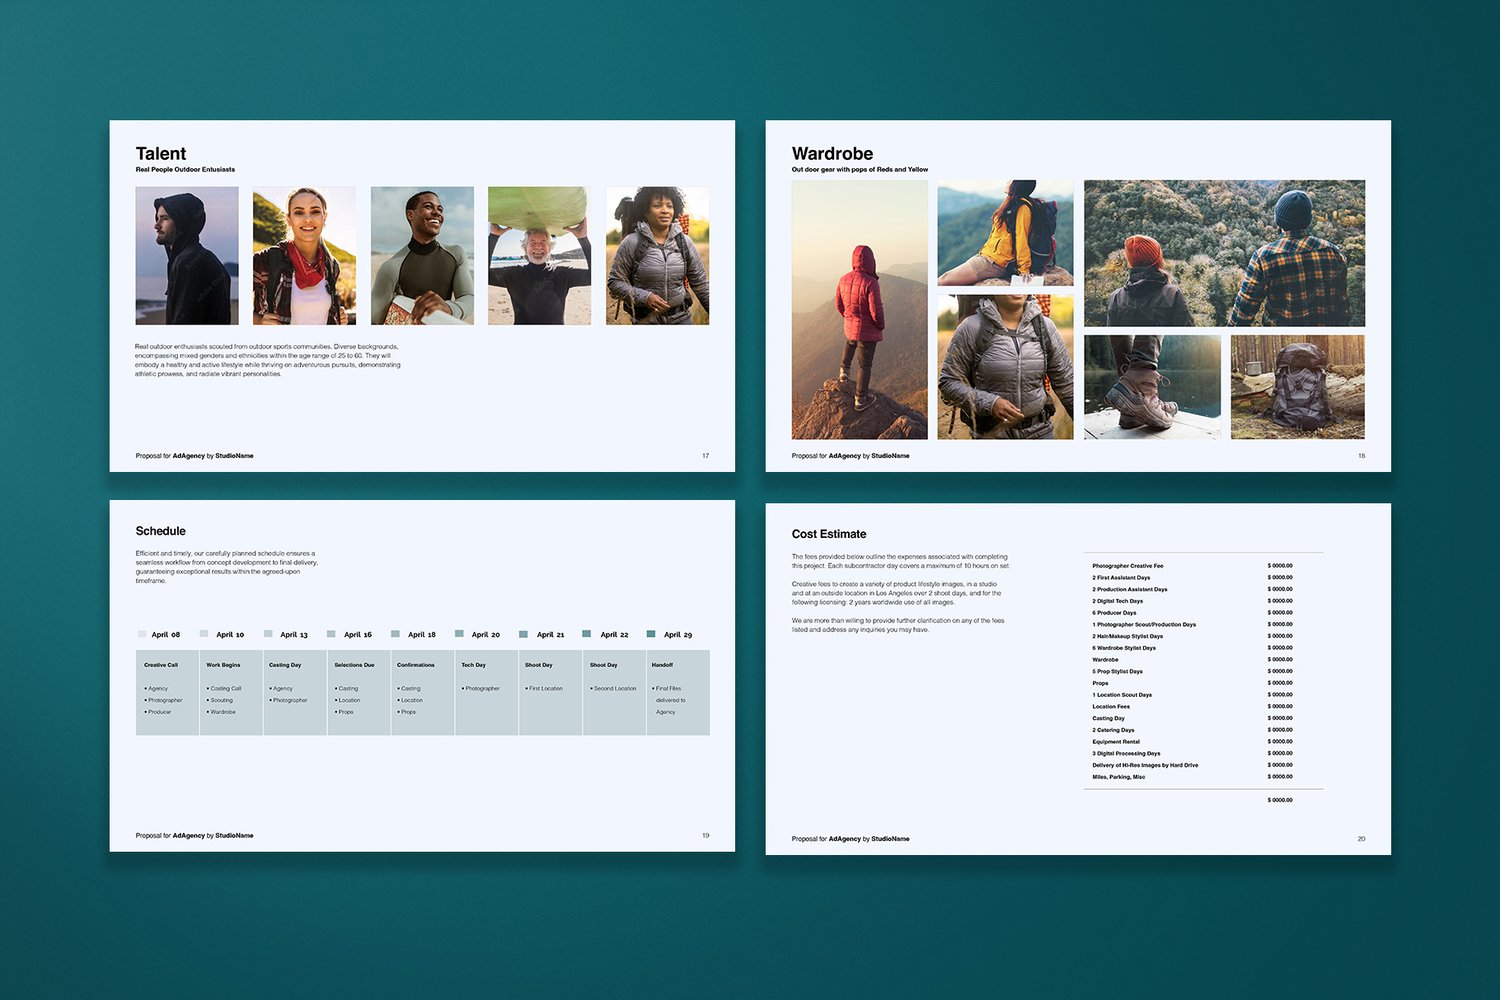Click the Talent page woman in gray jacket photo
The image size is (1500, 1000).
(x=657, y=256)
